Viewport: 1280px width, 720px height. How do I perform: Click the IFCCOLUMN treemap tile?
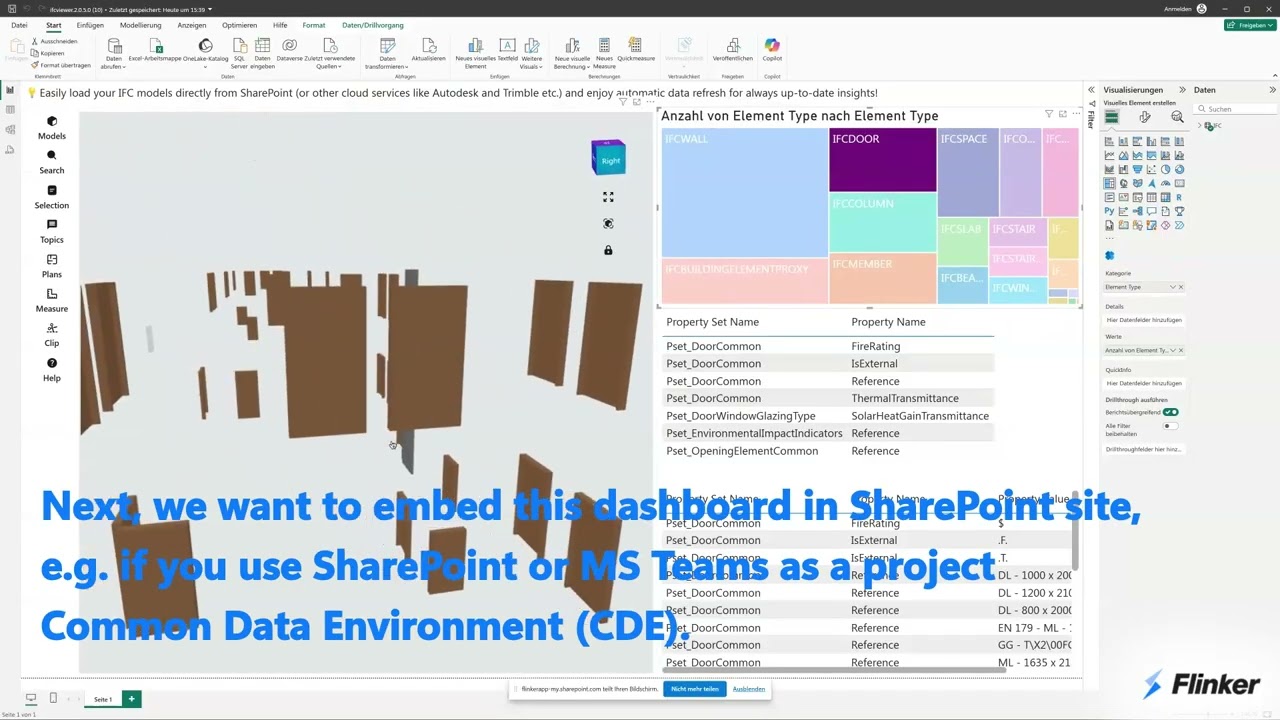(882, 222)
